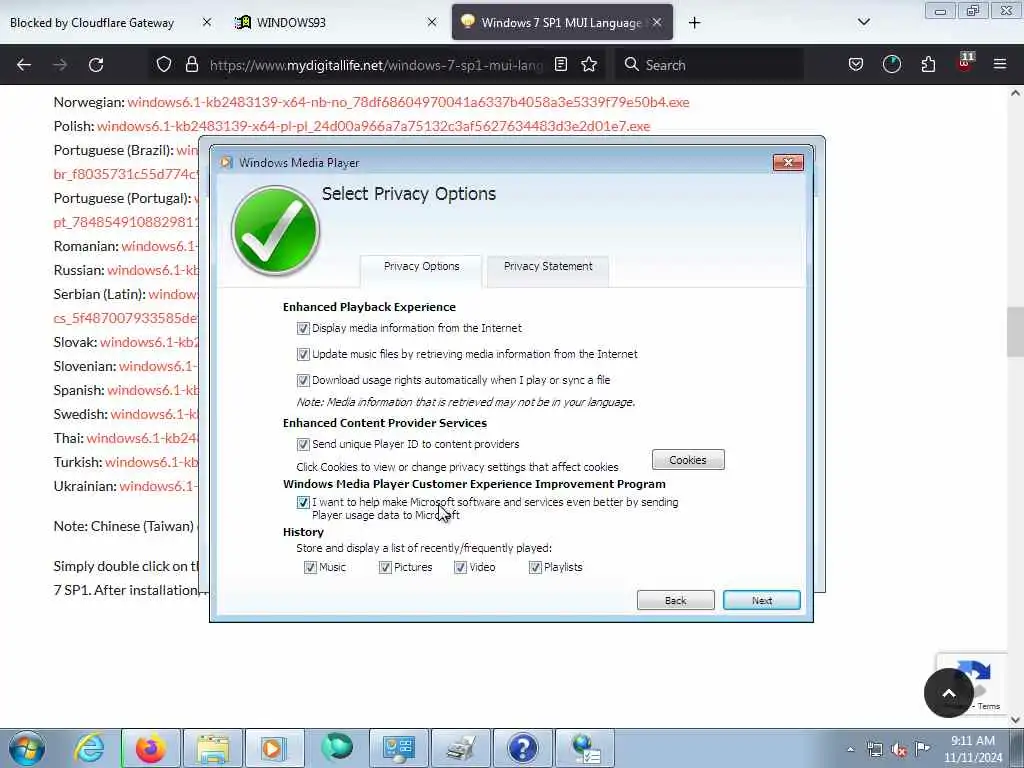Viewport: 1024px width, 768px height.
Task: Click Back in Windows Media Player setup
Action: click(x=675, y=600)
